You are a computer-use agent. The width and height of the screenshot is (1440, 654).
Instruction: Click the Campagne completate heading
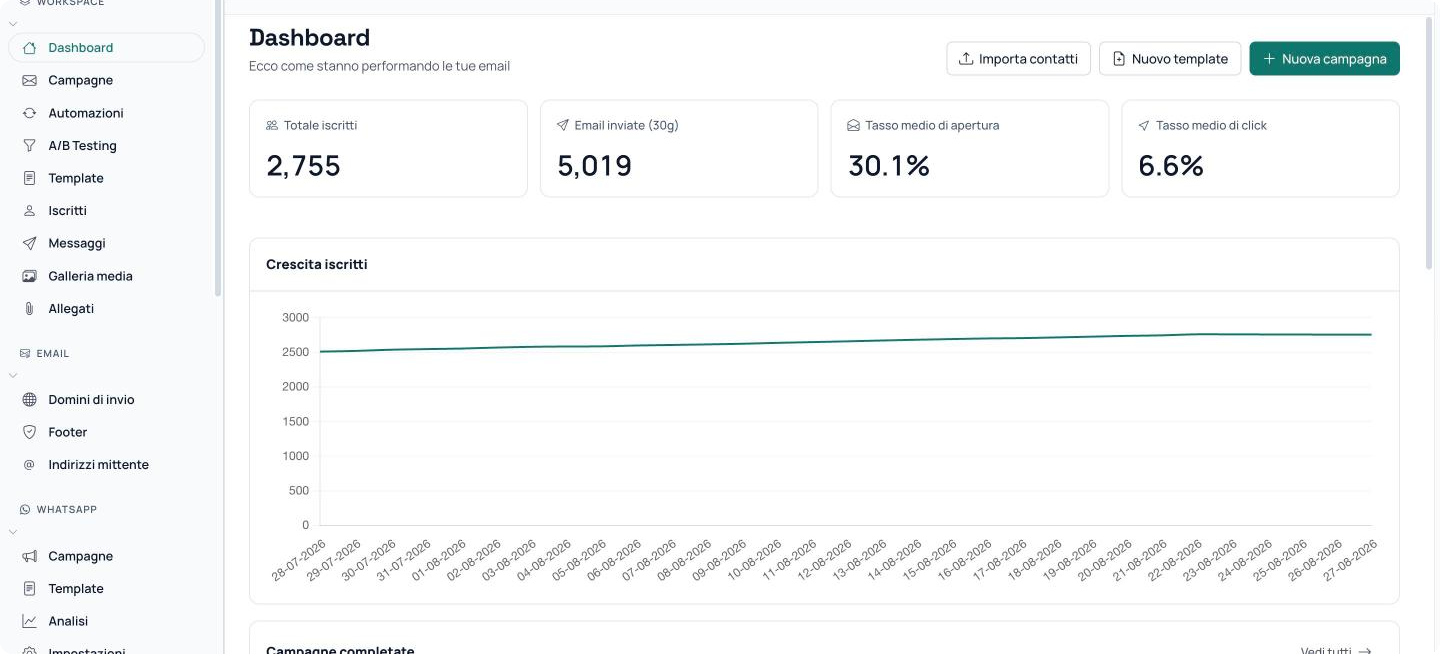pos(340,651)
